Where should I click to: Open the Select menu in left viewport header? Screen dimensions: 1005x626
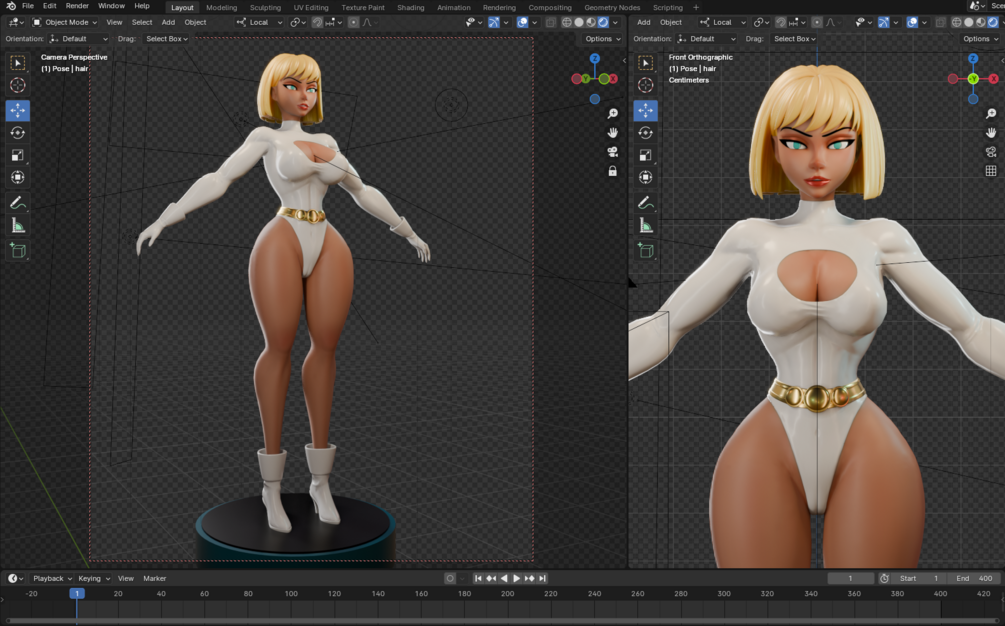142,22
